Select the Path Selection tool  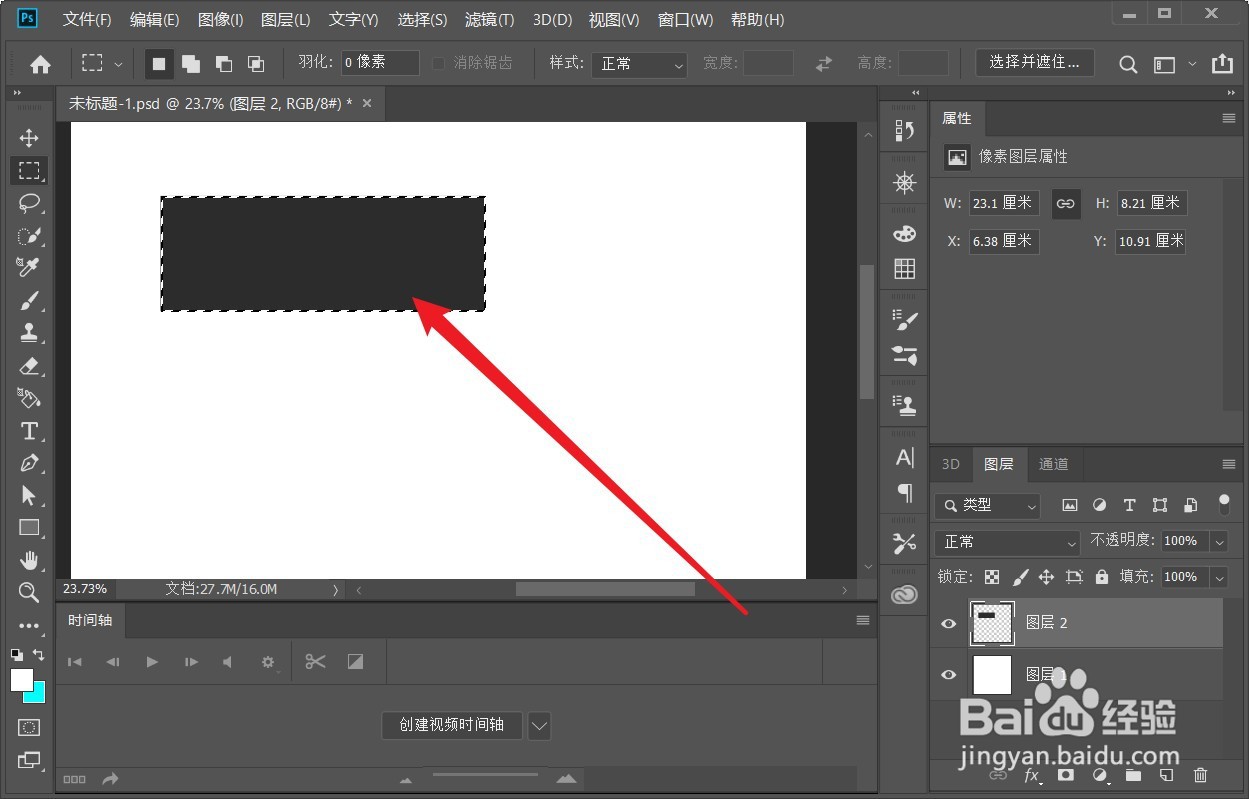(x=29, y=495)
